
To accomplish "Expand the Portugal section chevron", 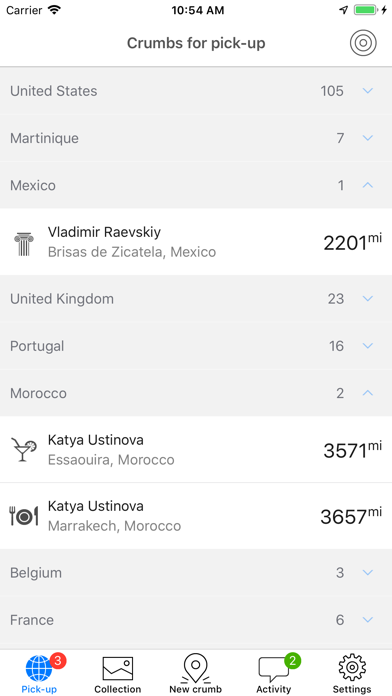I will coord(368,345).
